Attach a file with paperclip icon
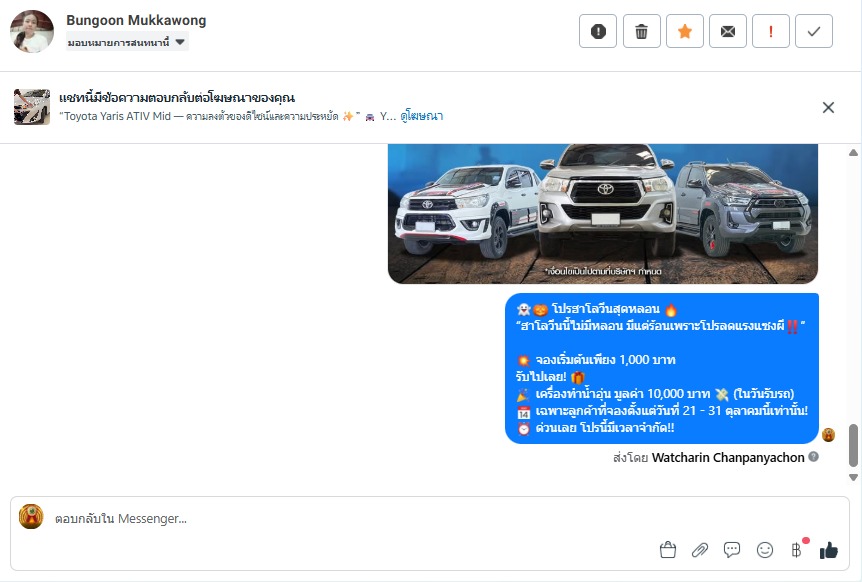The width and height of the screenshot is (862, 582). pos(699,550)
